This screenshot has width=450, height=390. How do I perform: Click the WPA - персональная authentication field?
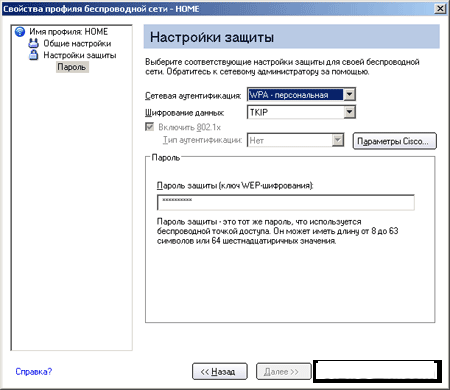tap(295, 95)
